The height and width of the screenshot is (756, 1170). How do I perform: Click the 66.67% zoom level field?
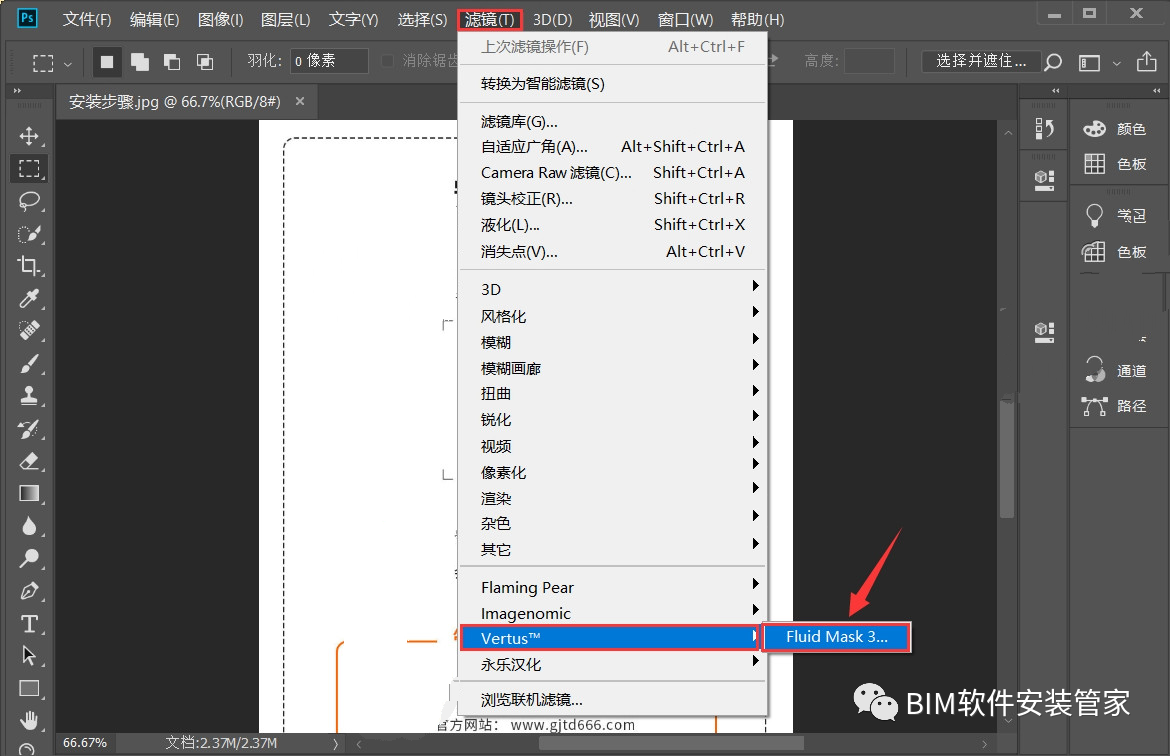pos(85,743)
